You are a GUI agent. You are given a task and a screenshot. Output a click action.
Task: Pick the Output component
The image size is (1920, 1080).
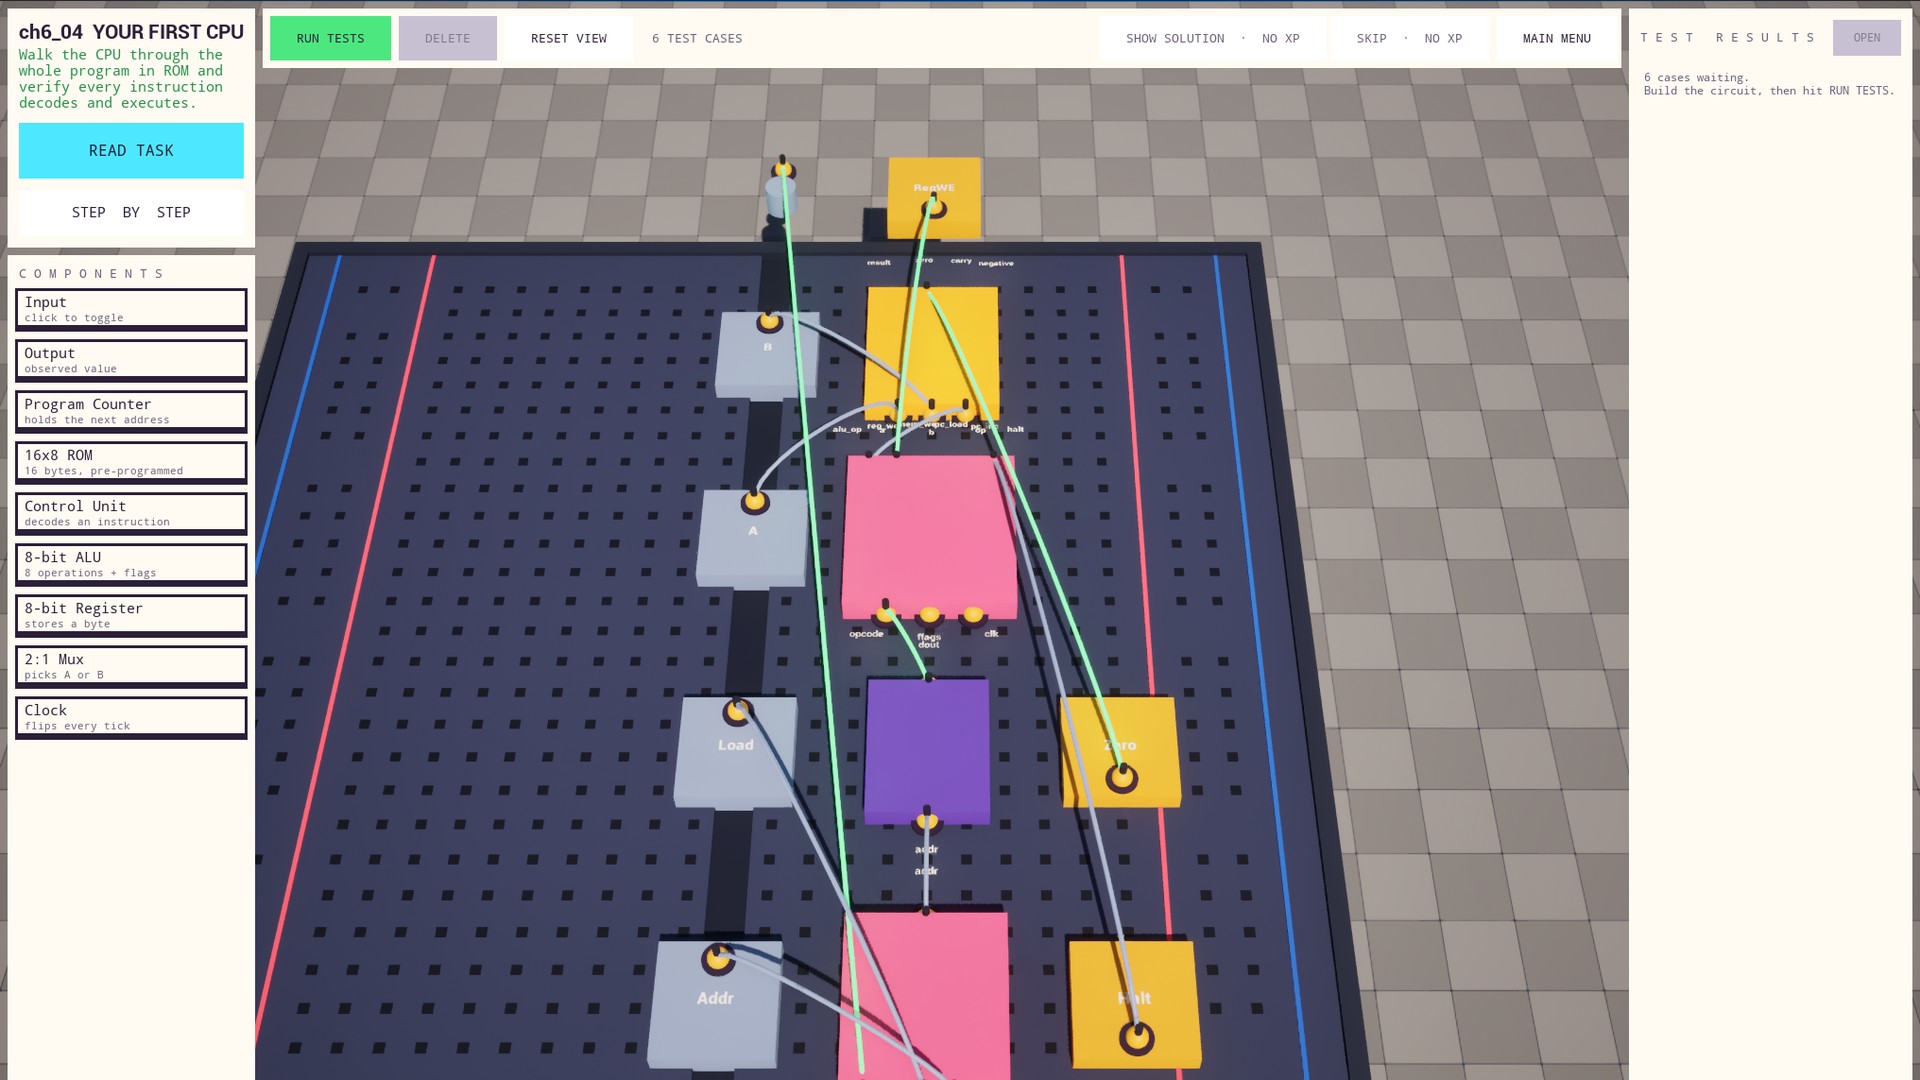pos(131,360)
